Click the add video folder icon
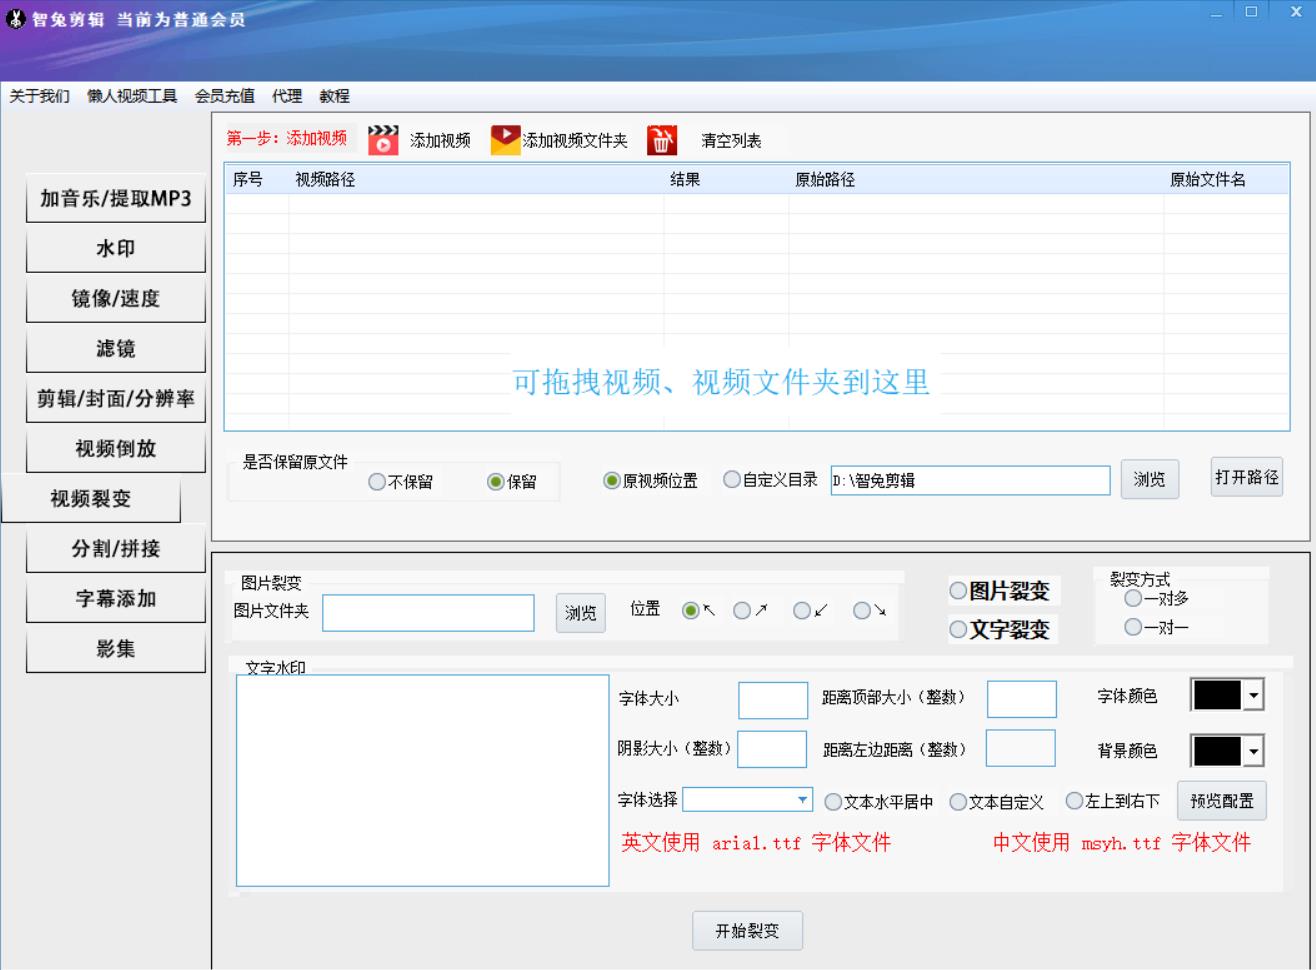The height and width of the screenshot is (970, 1316). tap(506, 140)
